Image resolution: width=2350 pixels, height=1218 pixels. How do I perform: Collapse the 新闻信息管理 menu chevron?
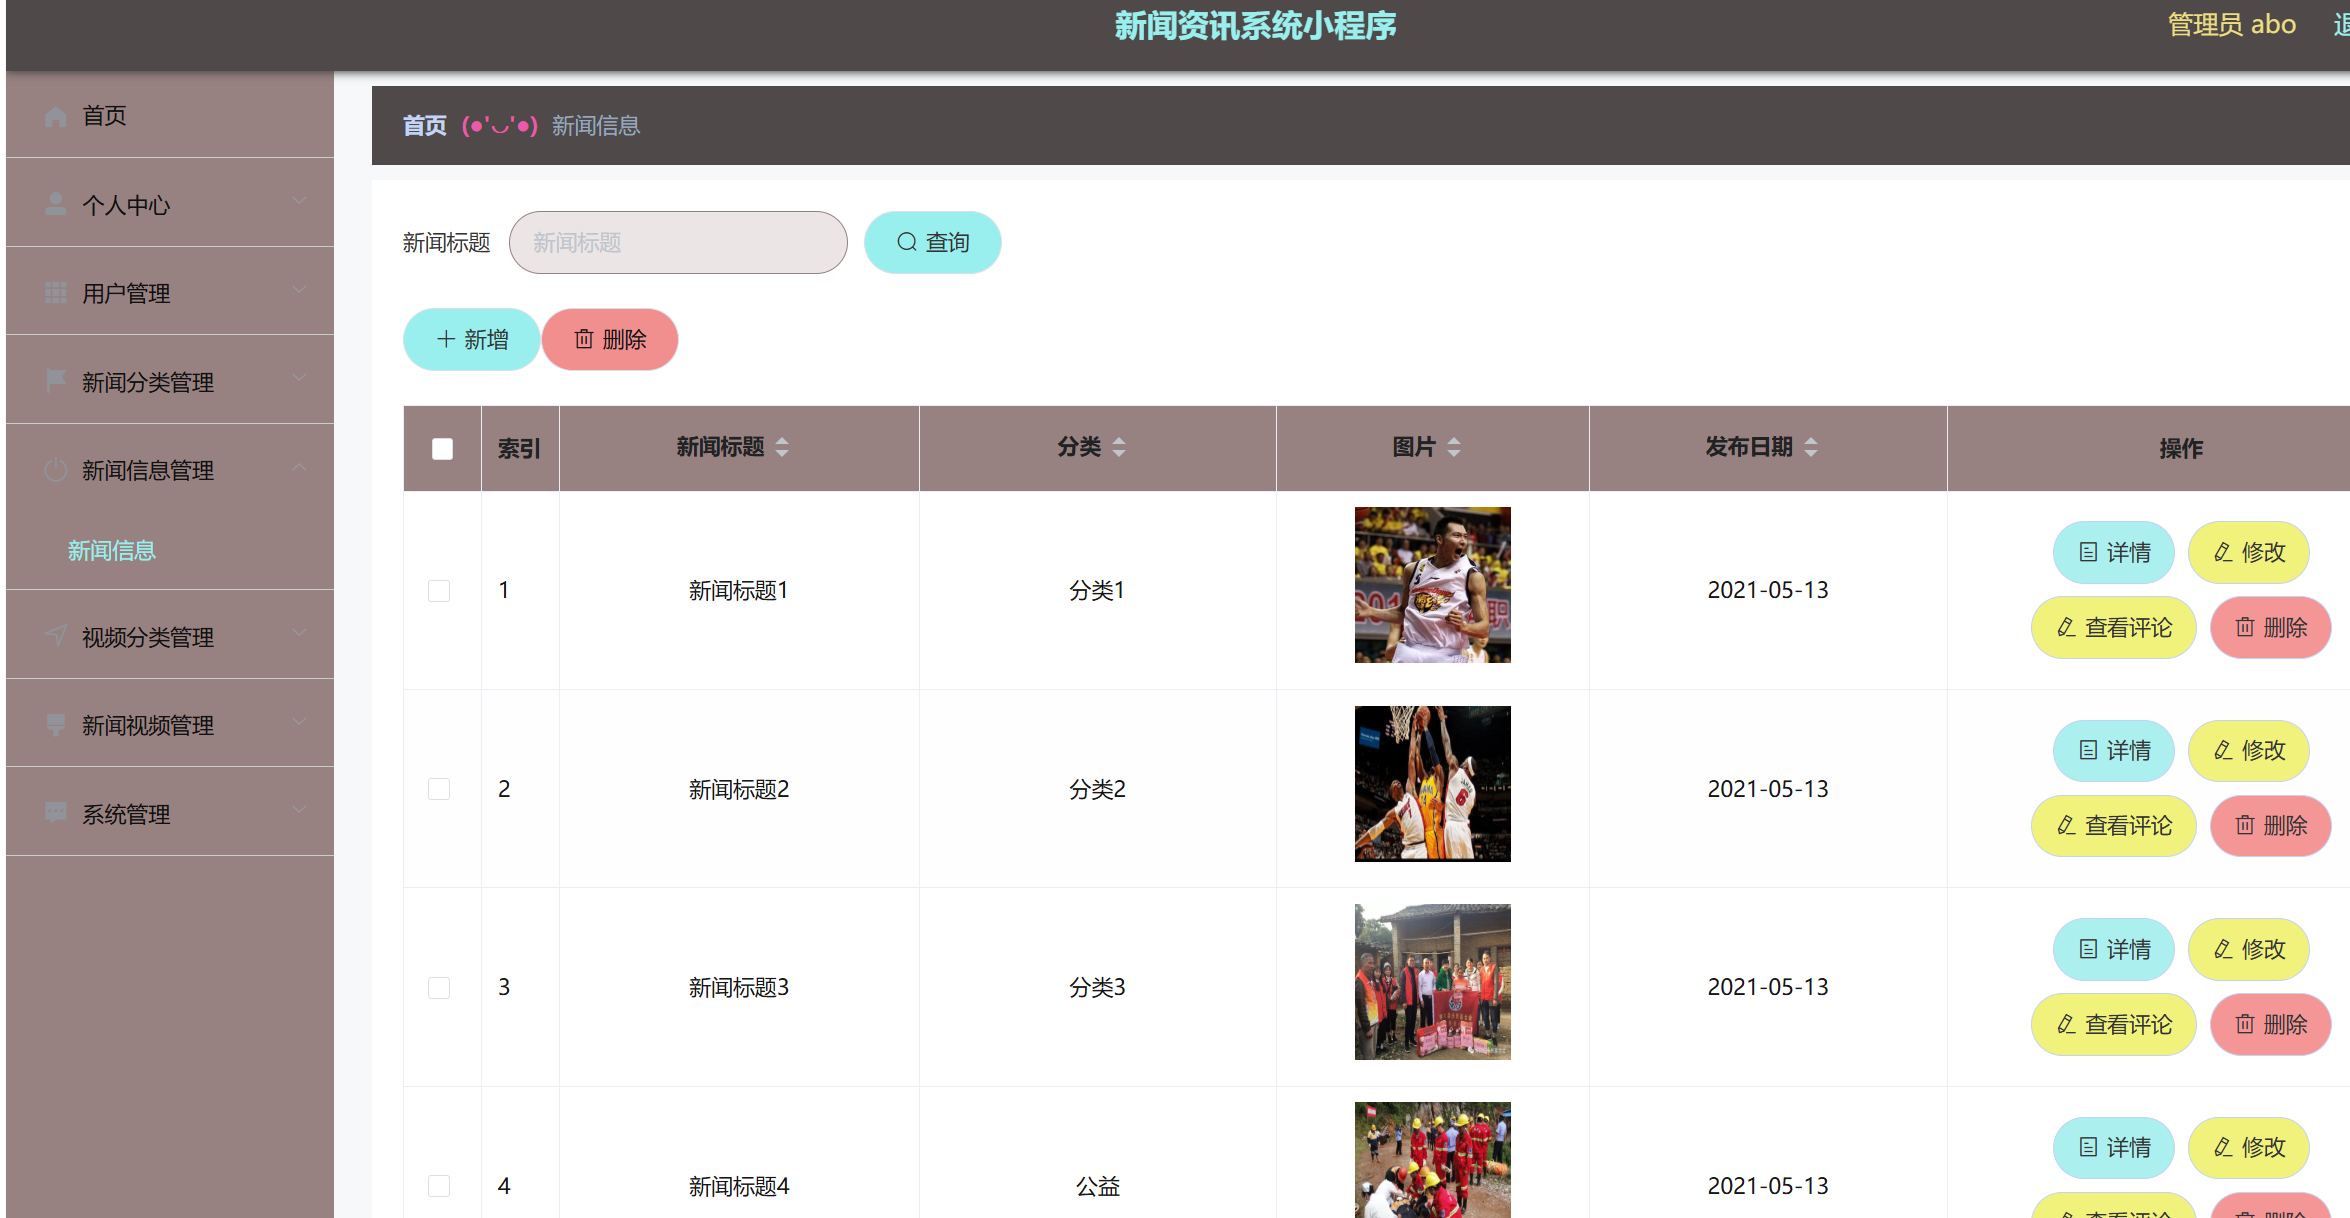coord(299,468)
